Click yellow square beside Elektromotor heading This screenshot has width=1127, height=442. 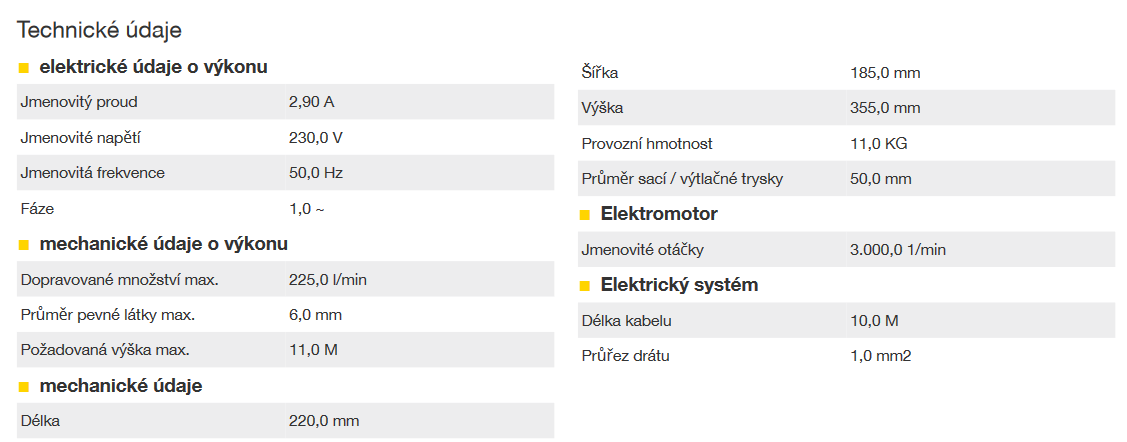(585, 215)
